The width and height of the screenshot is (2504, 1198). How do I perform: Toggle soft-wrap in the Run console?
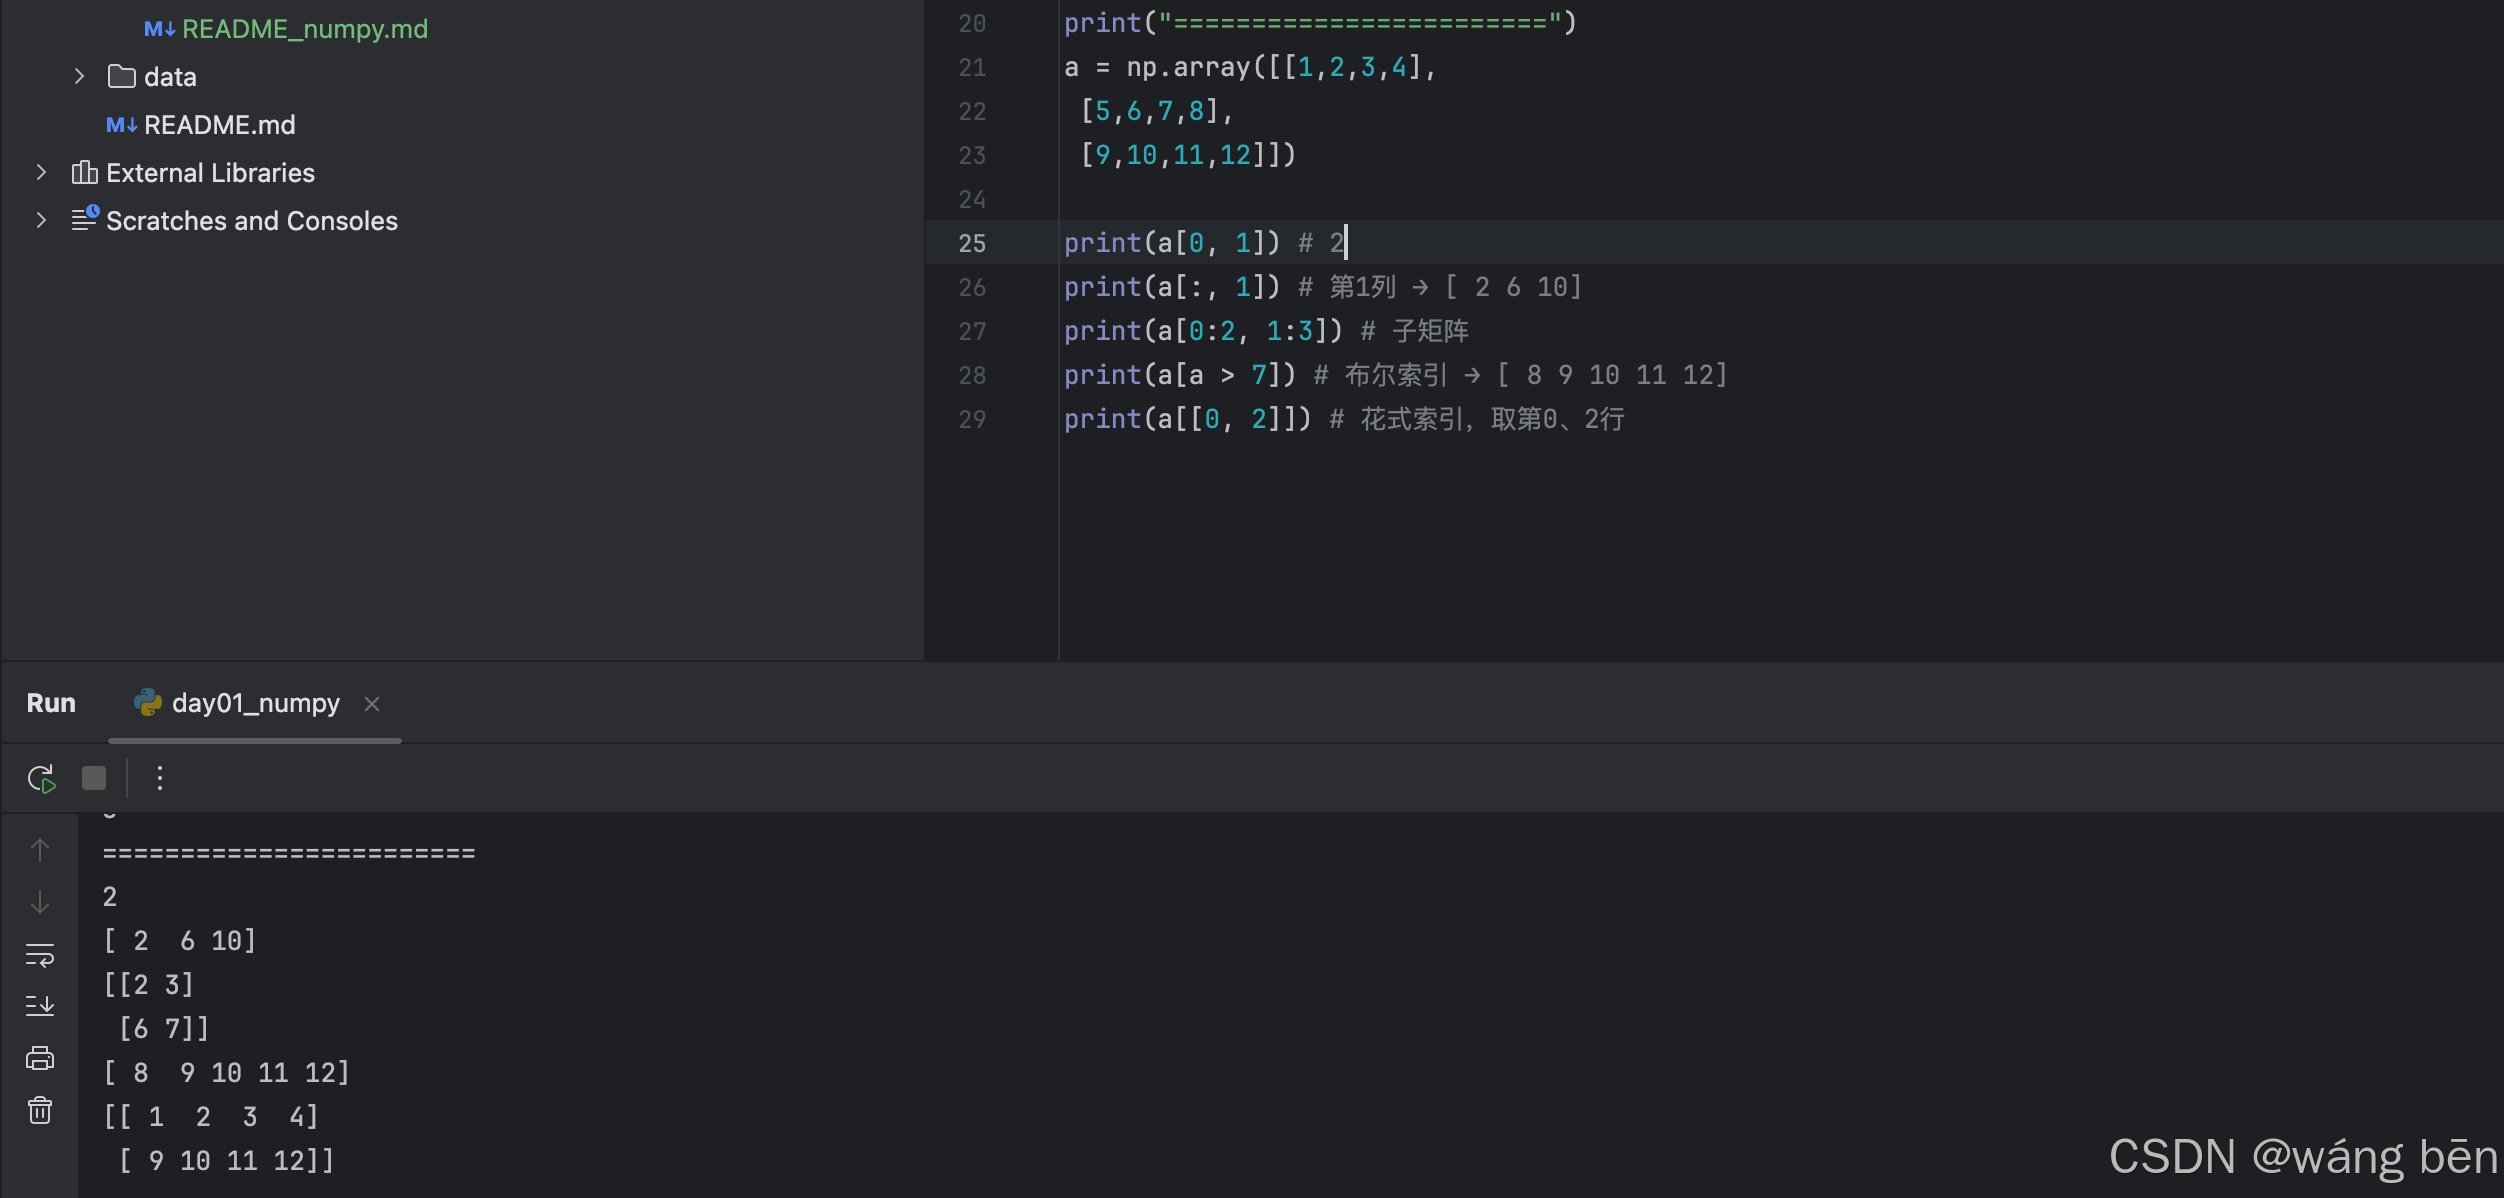coord(40,955)
